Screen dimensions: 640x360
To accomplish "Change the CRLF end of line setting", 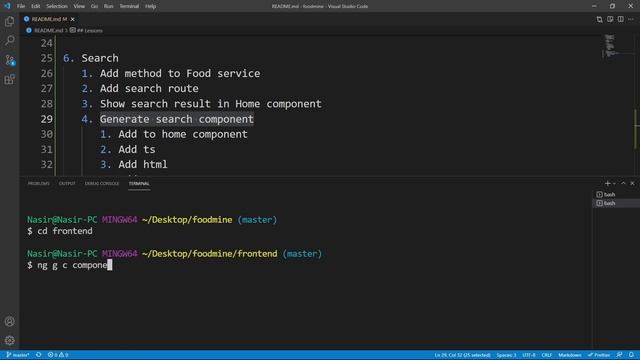I will coord(547,355).
